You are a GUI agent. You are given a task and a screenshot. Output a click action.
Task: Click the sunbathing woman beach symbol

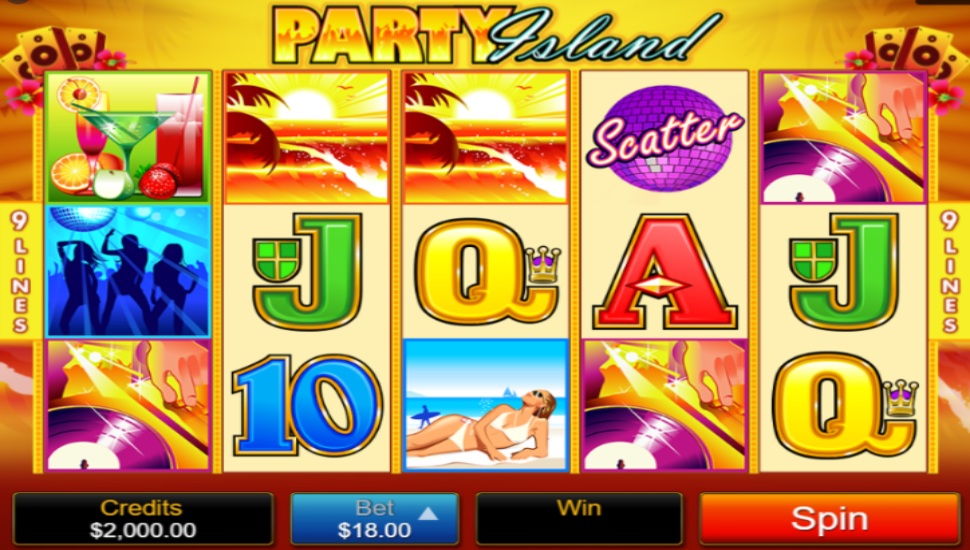(486, 405)
